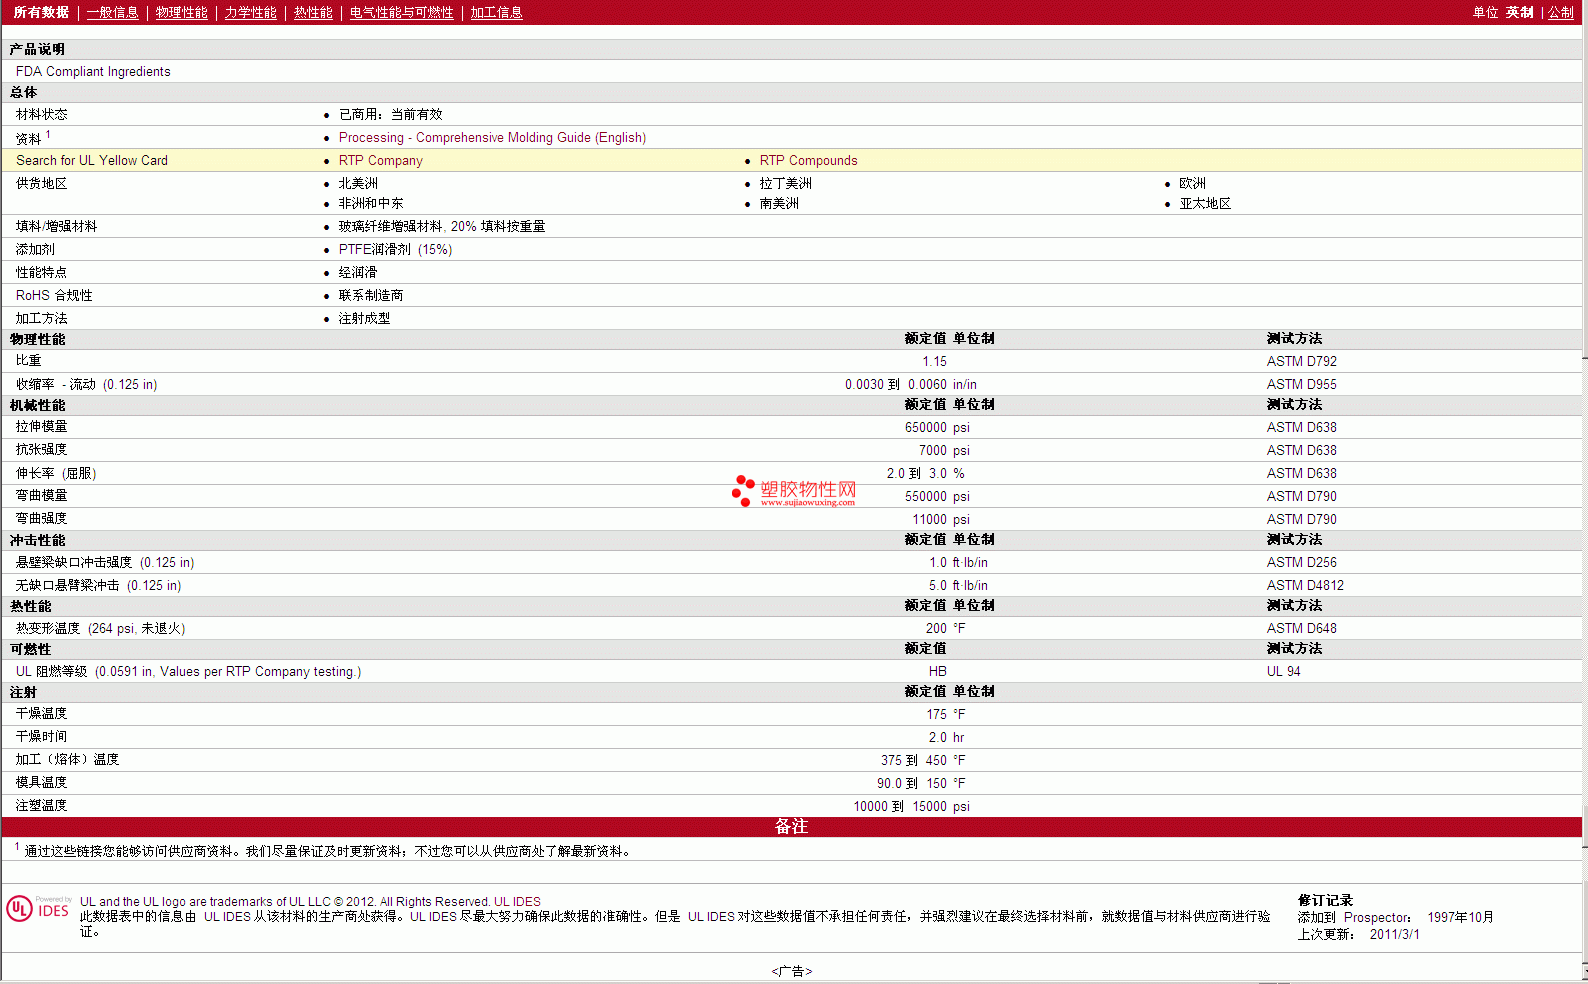1588x984 pixels.
Task: Switch units to 公制
Action: point(1560,13)
